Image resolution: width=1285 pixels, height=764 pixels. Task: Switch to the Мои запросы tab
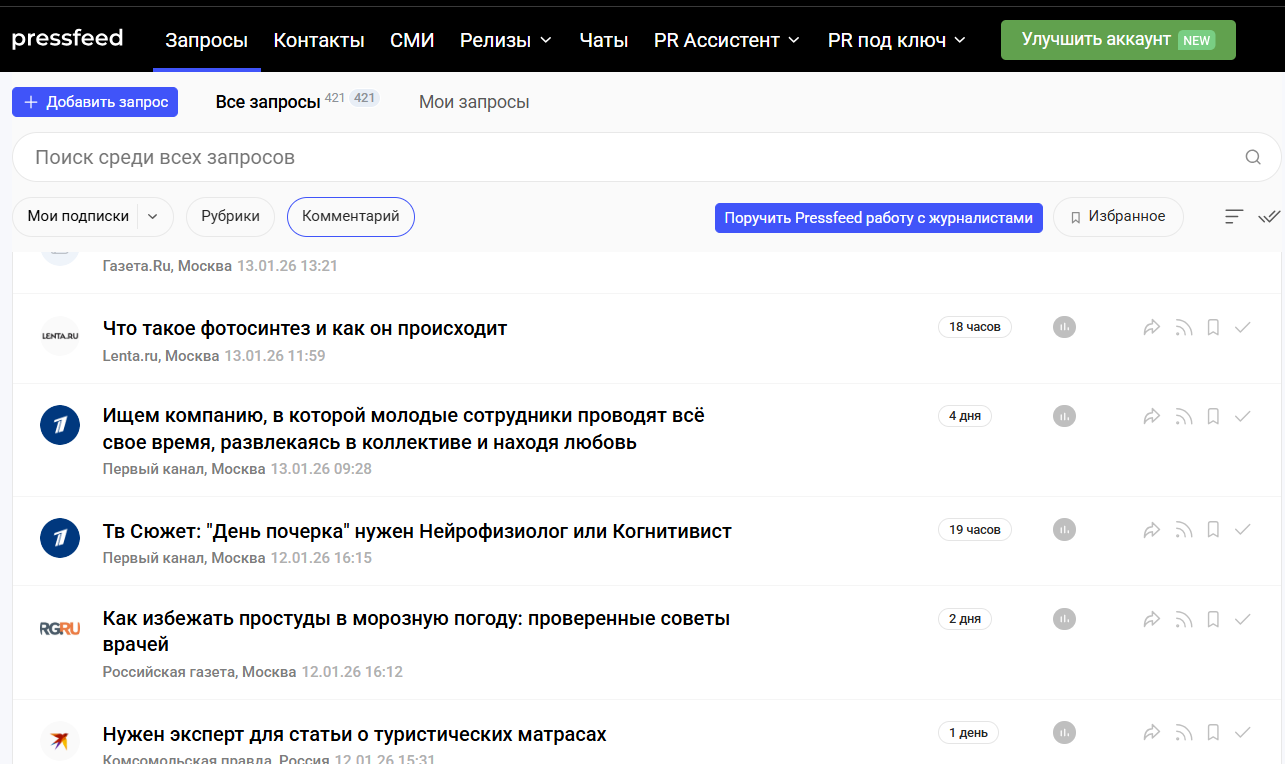click(474, 102)
